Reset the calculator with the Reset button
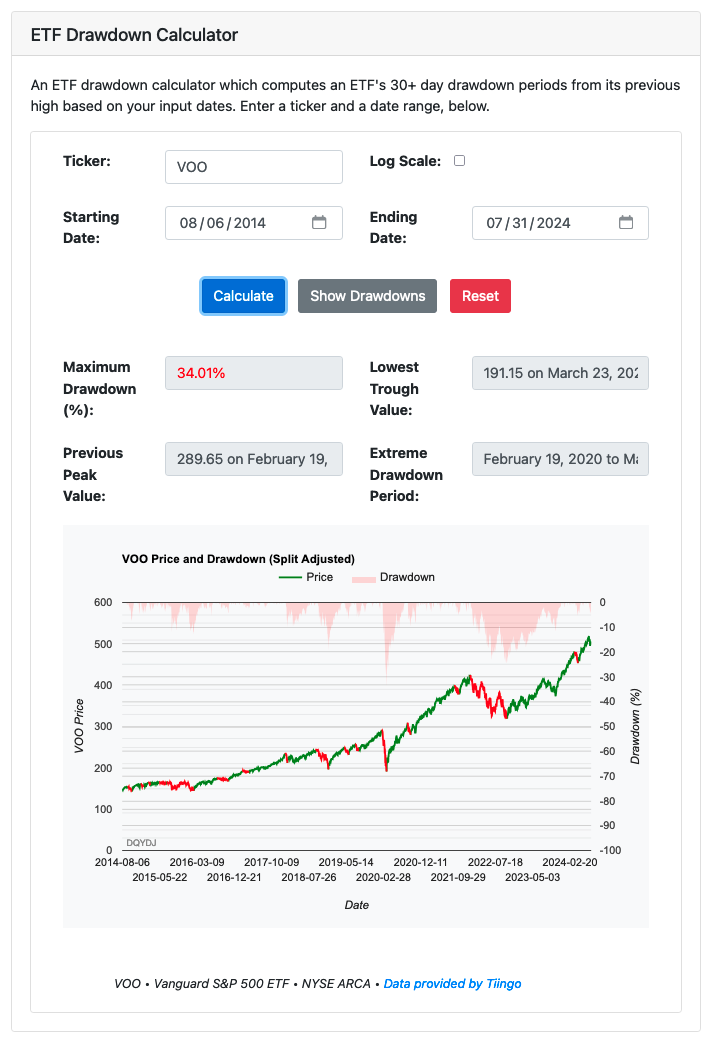The height and width of the screenshot is (1042, 711). tap(480, 295)
